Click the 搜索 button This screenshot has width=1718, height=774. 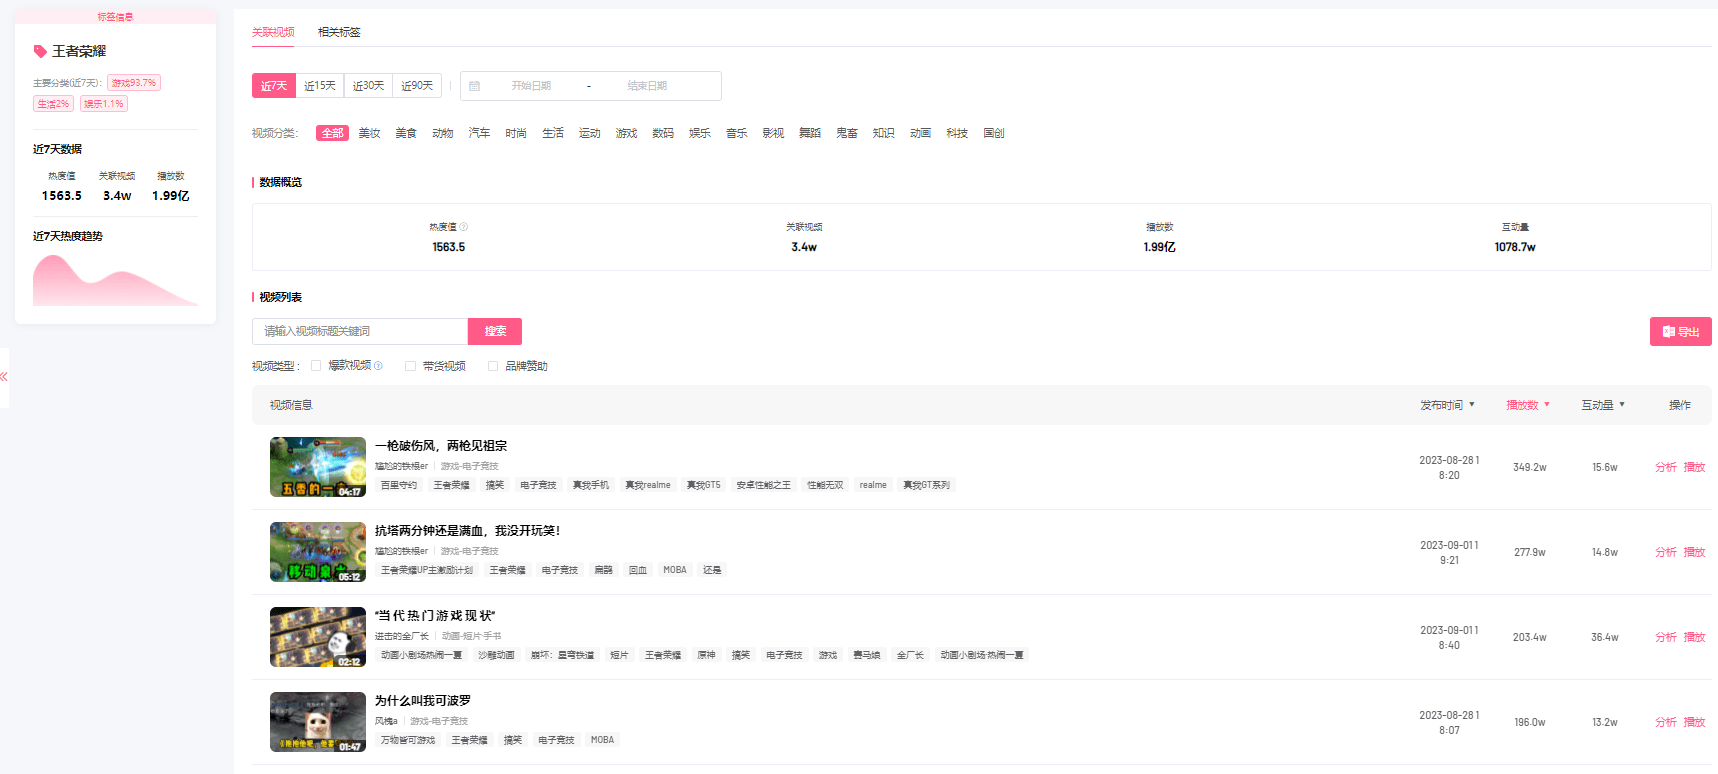[495, 331]
